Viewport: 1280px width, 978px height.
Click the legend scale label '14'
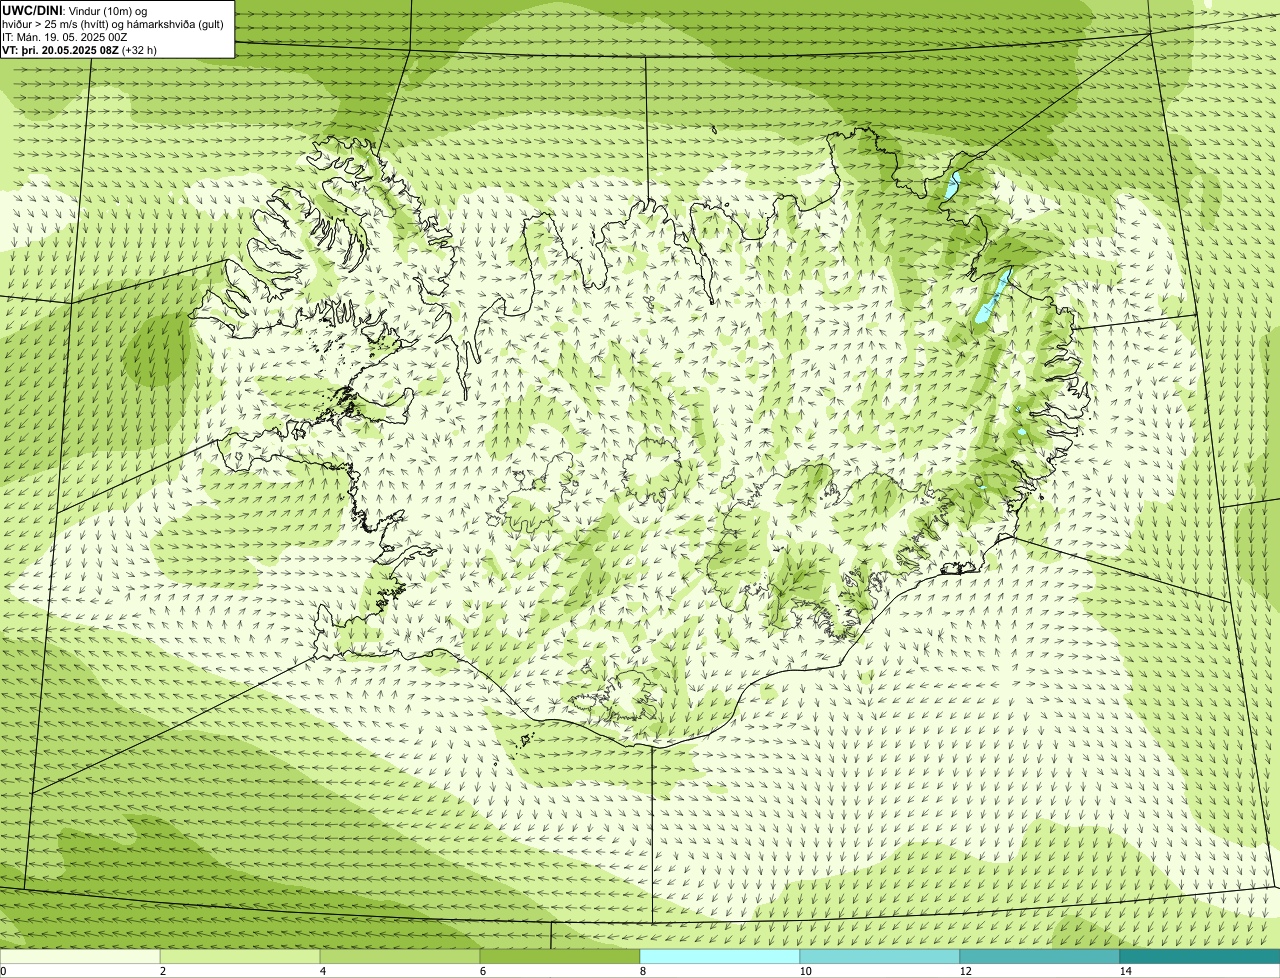[1125, 971]
